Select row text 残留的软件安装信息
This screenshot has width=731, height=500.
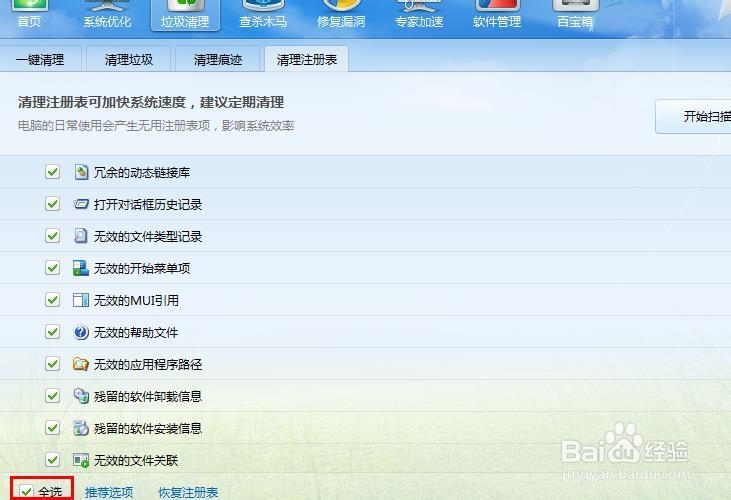(148, 428)
